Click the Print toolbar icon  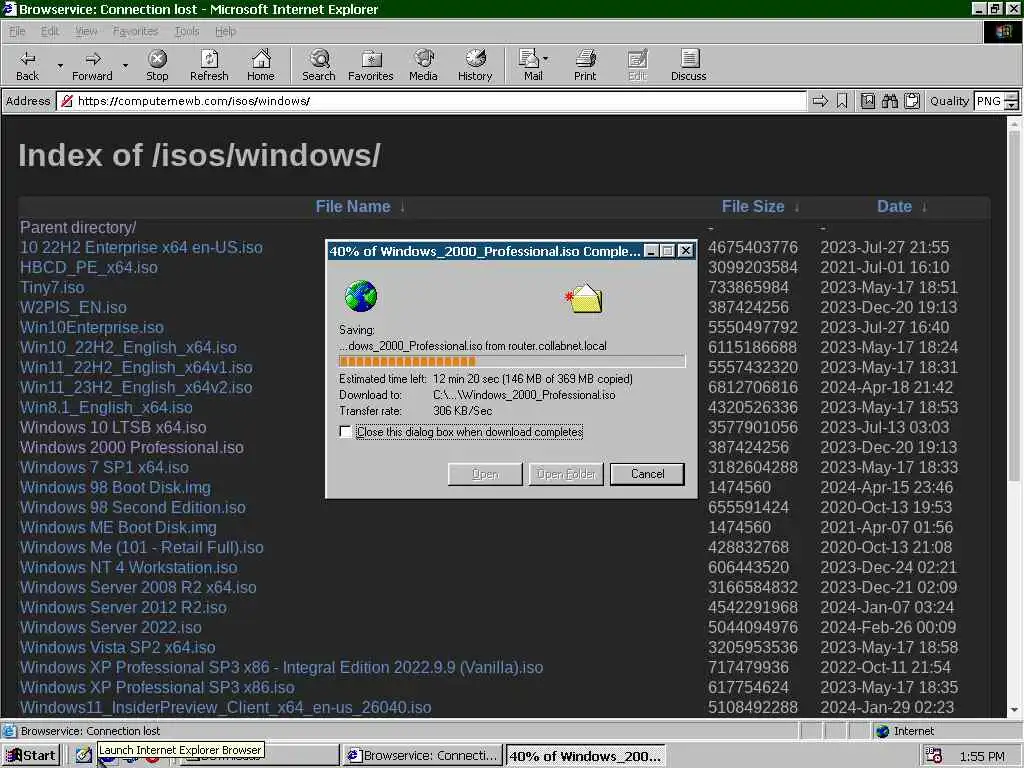(x=585, y=59)
